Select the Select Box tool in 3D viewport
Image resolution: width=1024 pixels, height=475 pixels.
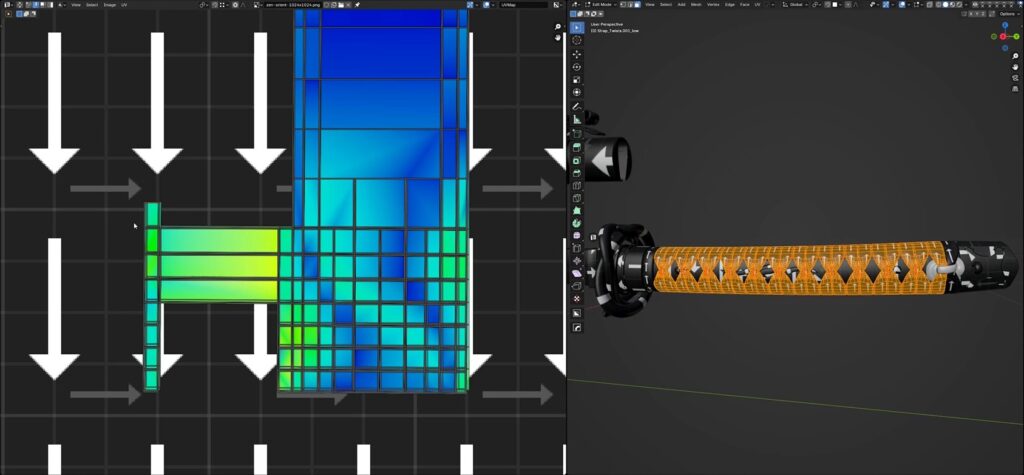[577, 27]
